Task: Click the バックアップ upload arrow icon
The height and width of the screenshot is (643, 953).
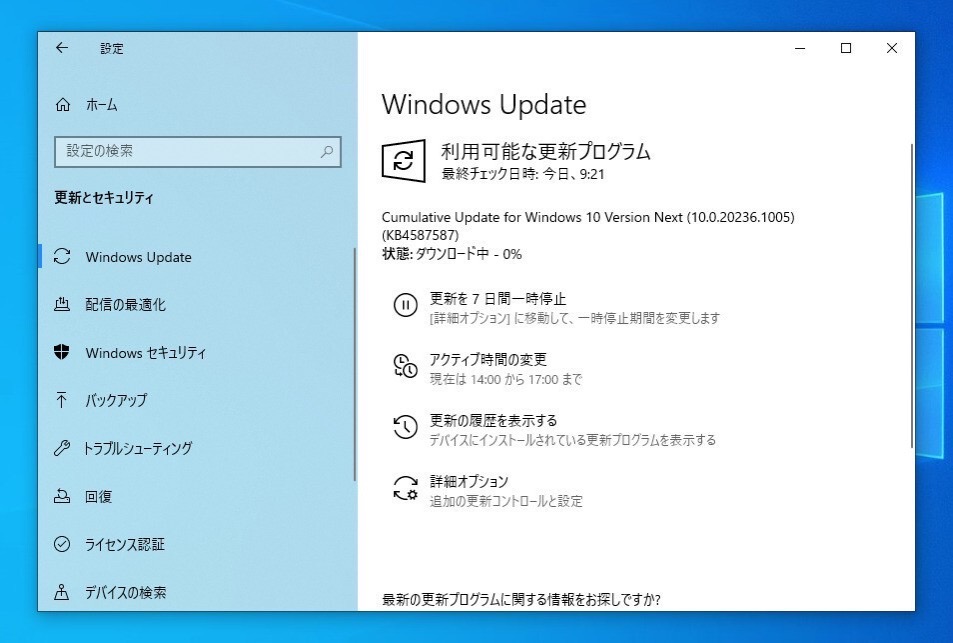Action: pyautogui.click(x=61, y=399)
